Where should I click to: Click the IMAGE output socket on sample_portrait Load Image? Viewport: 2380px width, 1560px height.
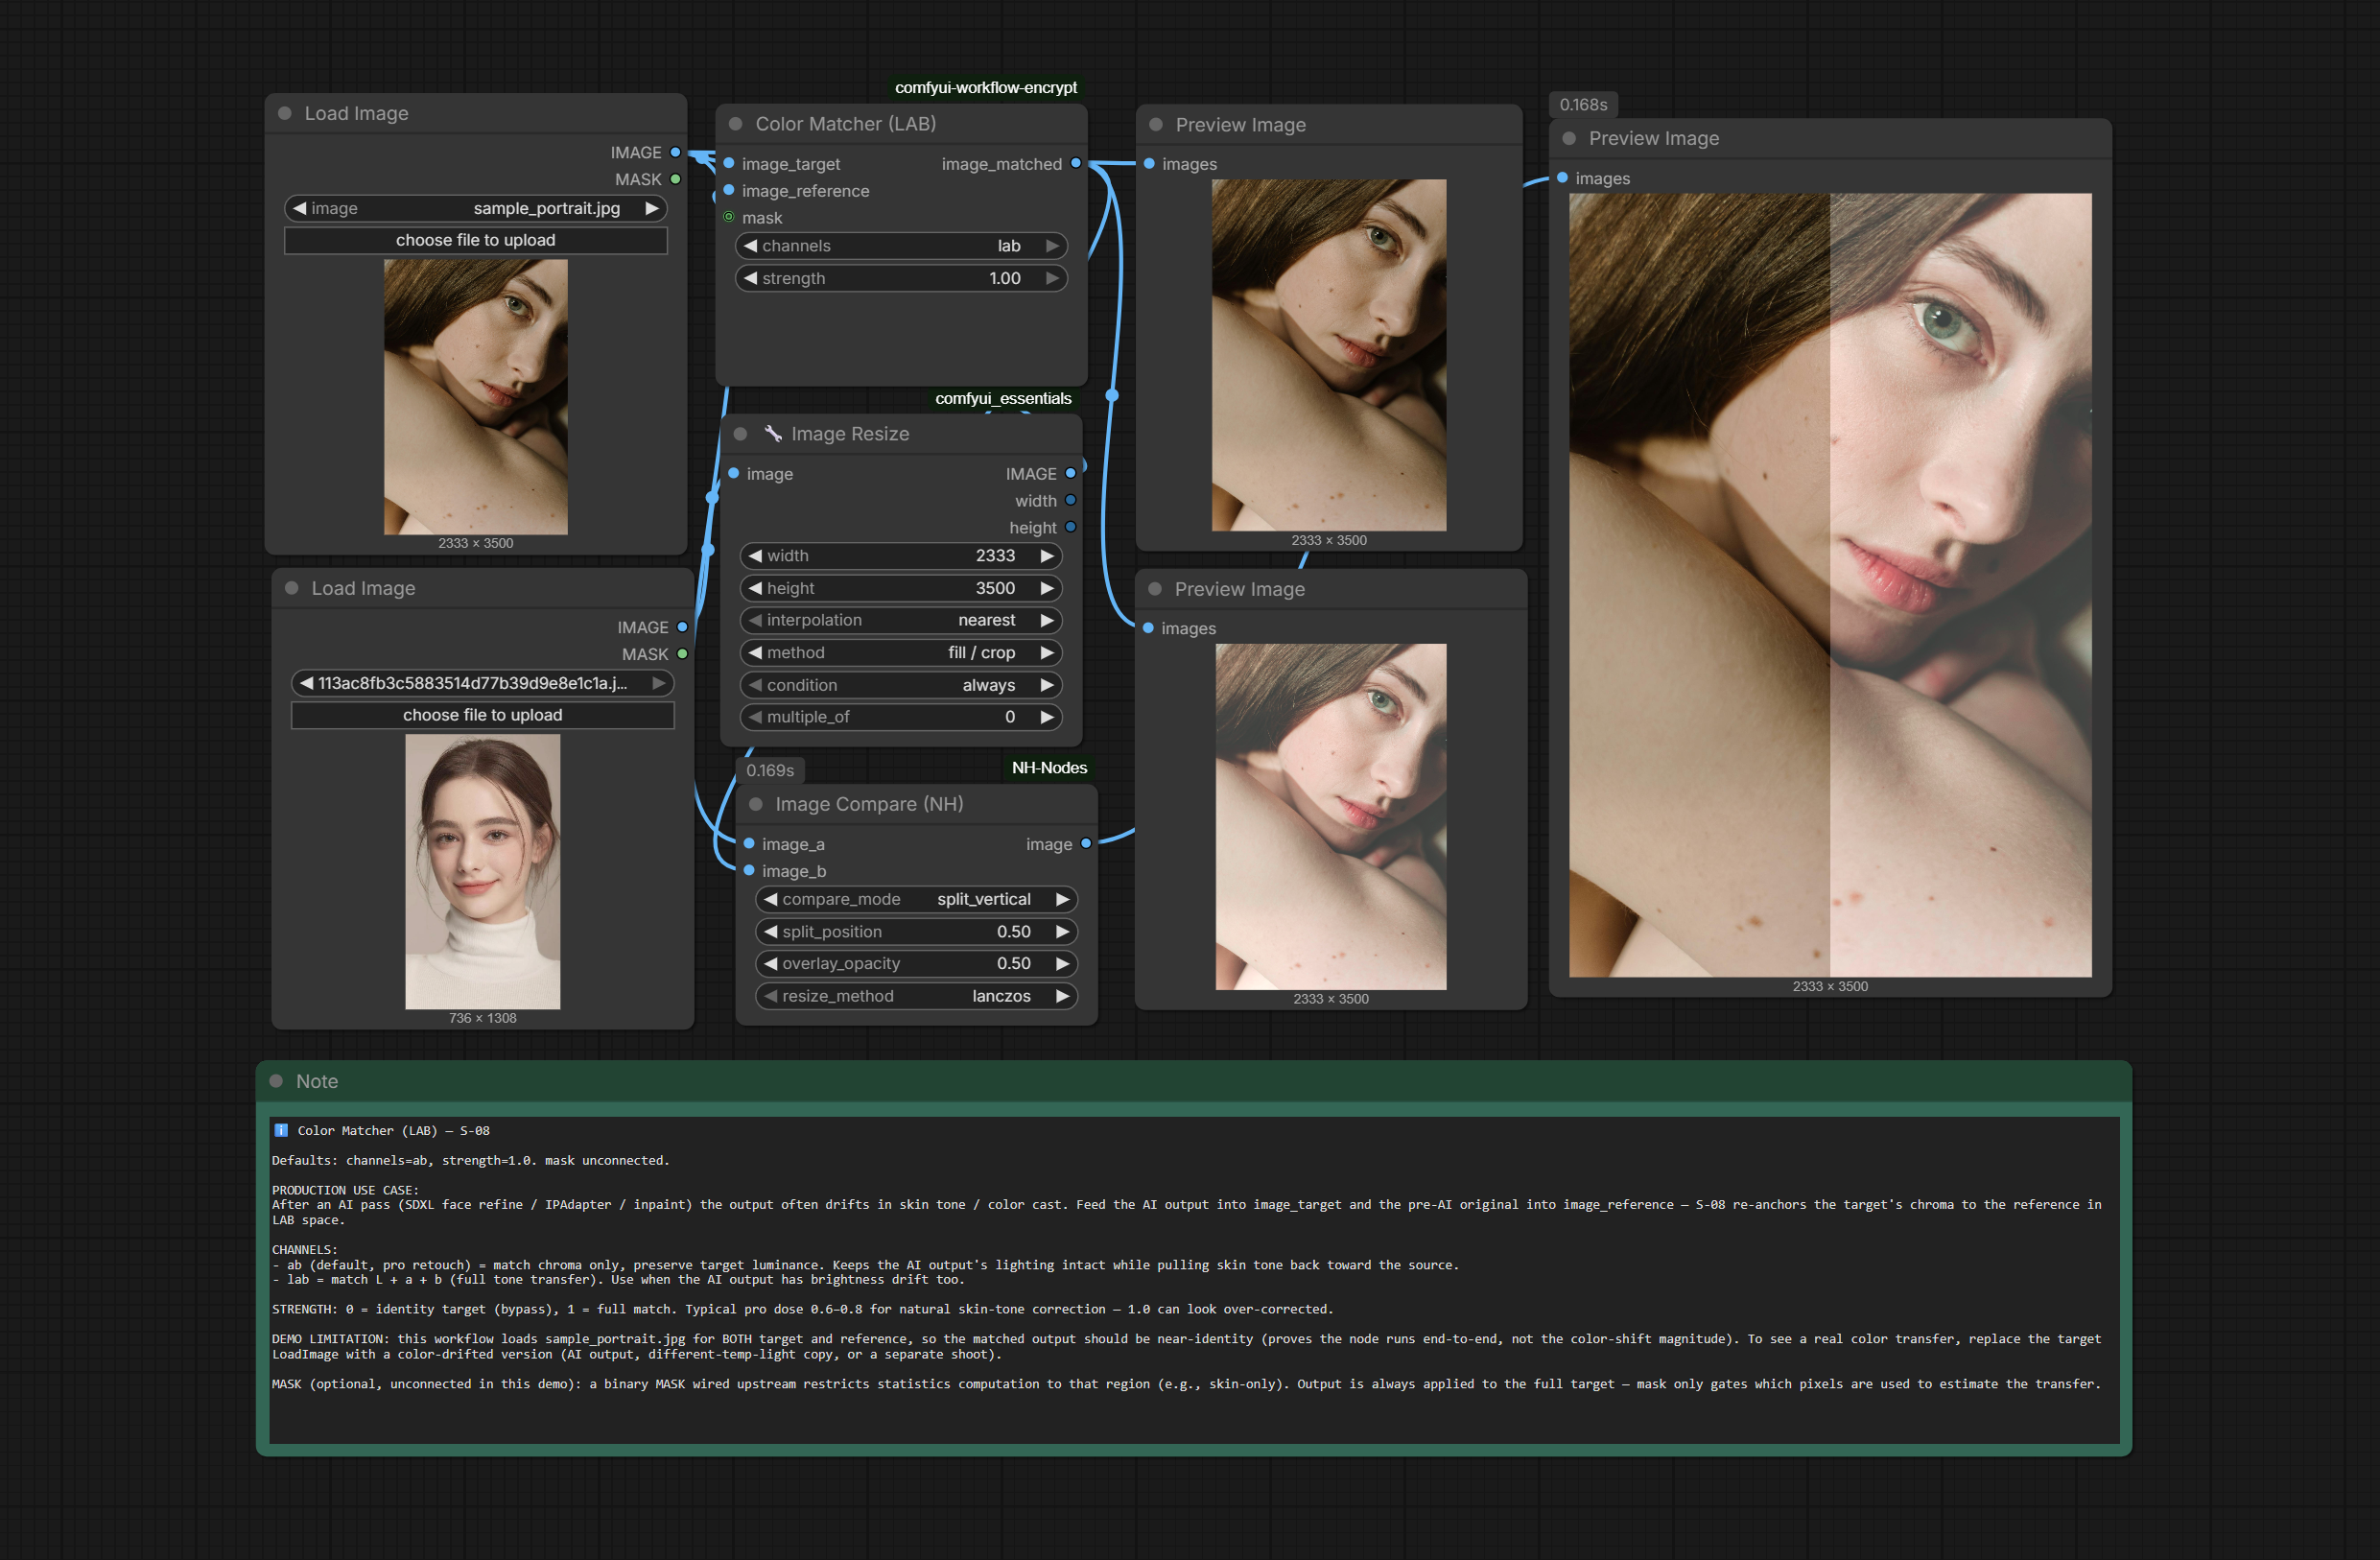pyautogui.click(x=676, y=152)
